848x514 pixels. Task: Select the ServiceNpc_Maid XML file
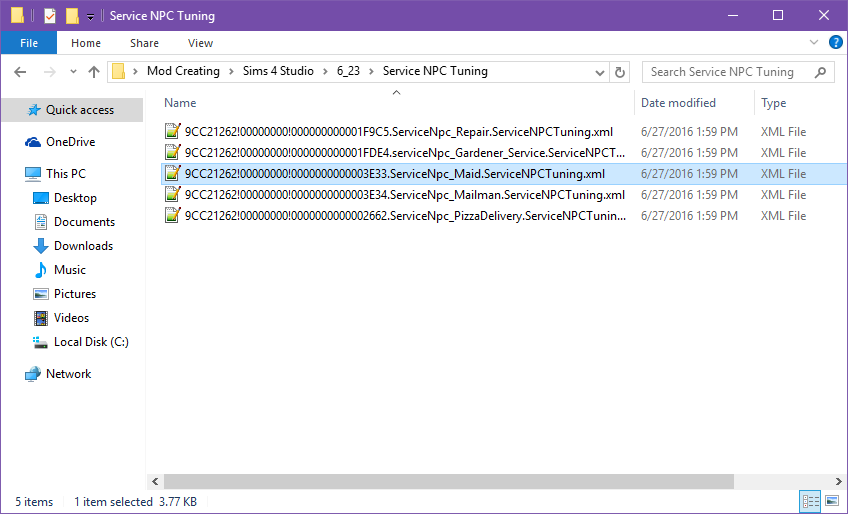click(x=395, y=174)
